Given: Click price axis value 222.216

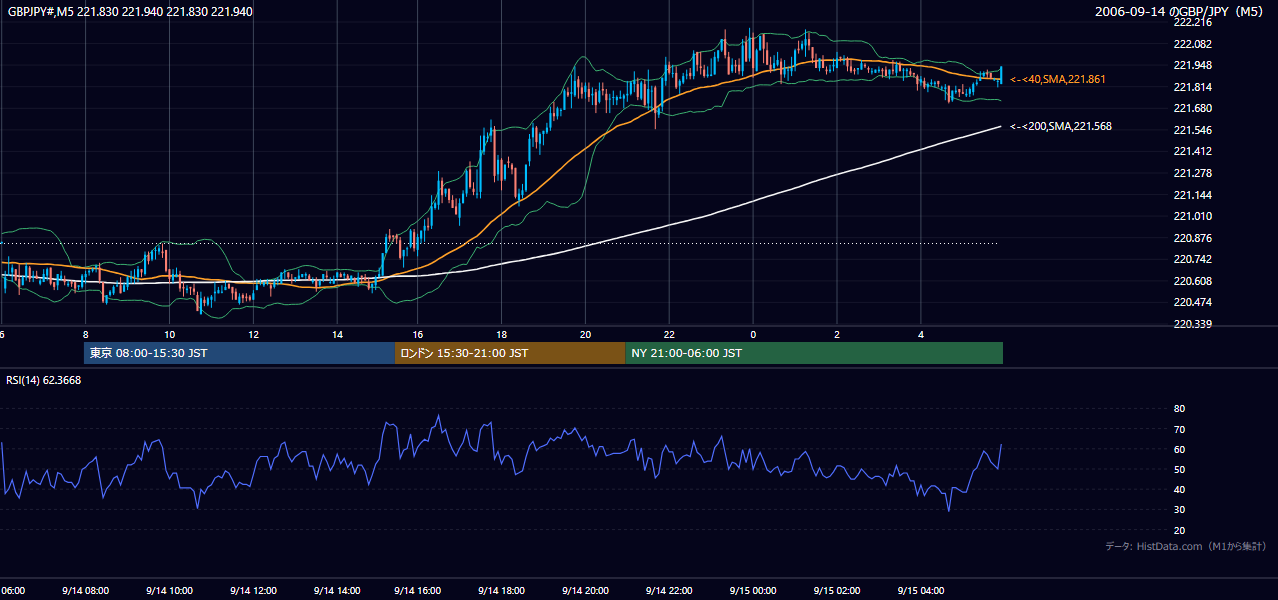Looking at the screenshot, I should click(1192, 22).
